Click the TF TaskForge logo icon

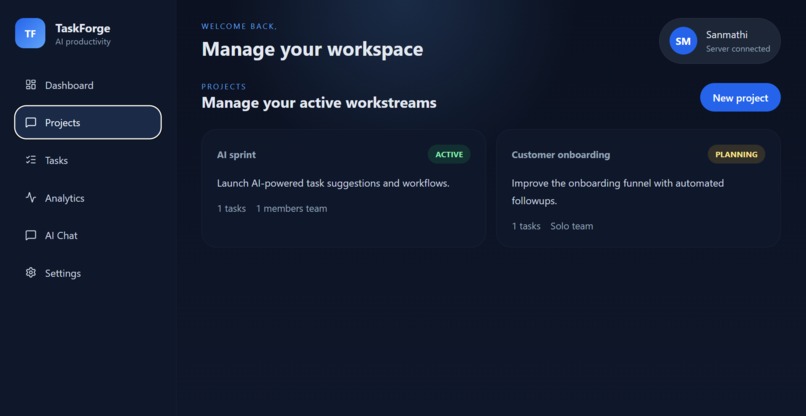[30, 33]
